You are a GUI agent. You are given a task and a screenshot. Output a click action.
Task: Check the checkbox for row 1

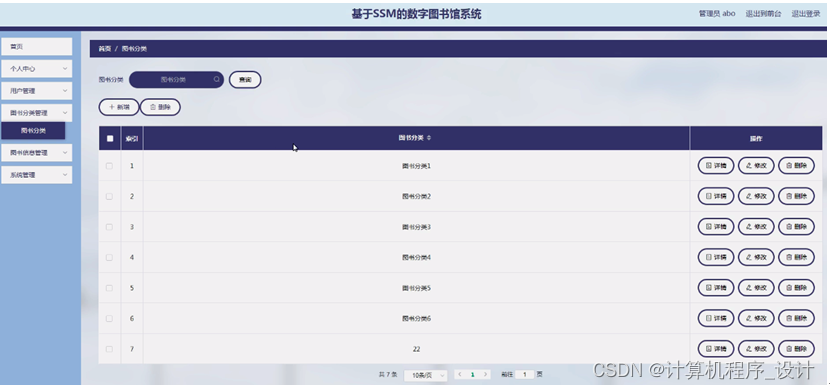click(x=109, y=166)
